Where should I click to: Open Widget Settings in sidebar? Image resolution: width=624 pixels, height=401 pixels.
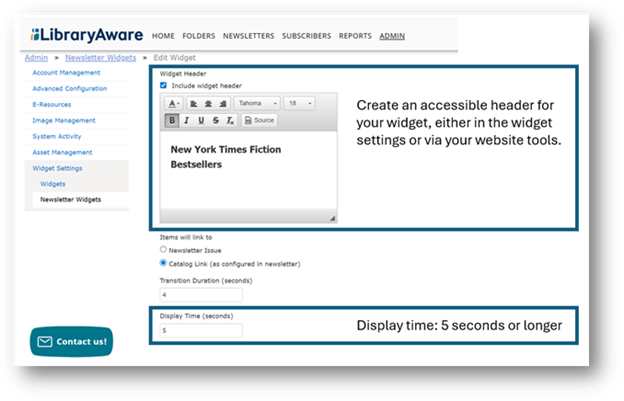pyautogui.click(x=57, y=168)
